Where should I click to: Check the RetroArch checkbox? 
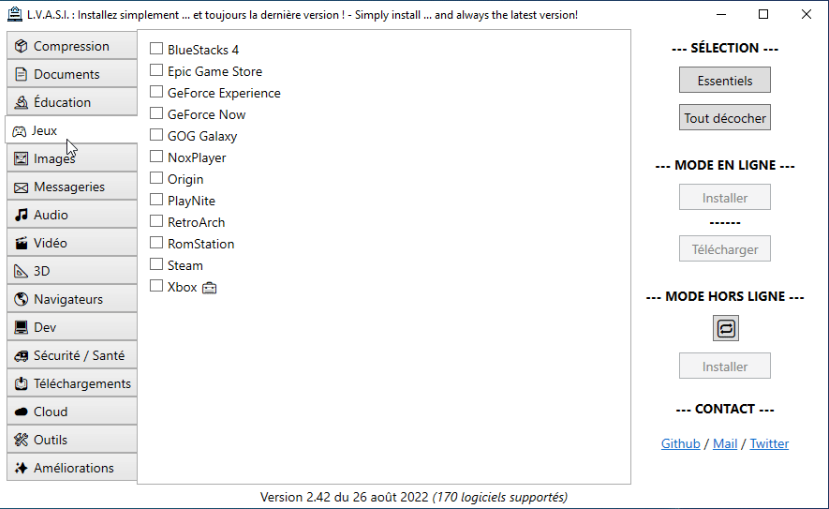(x=156, y=221)
